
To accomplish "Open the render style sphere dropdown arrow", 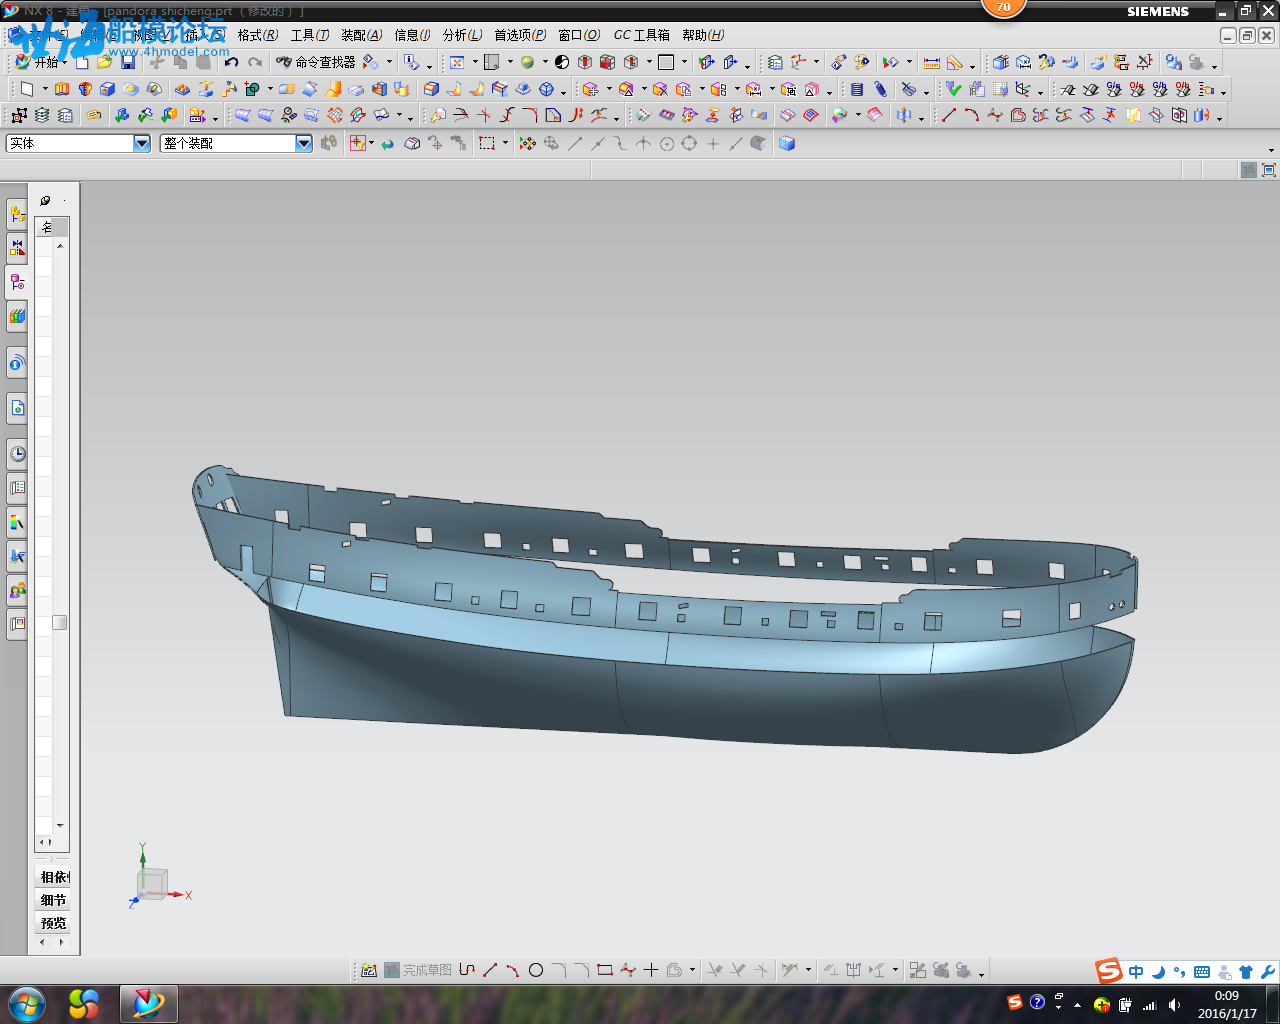I will coord(545,62).
